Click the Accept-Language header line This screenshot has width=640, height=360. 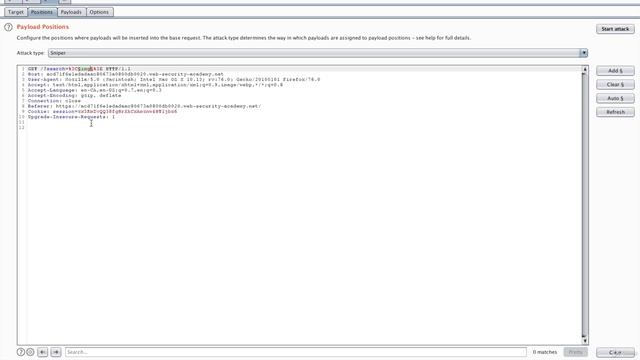tap(95, 90)
